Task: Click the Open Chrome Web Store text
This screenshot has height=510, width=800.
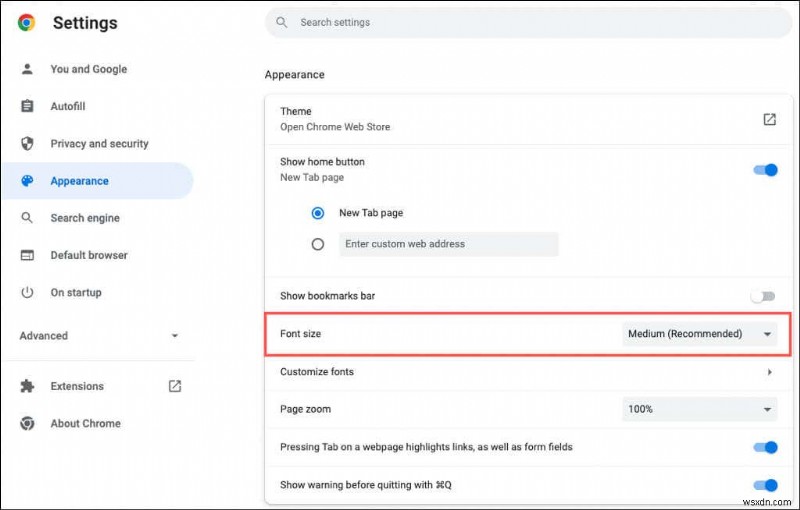Action: [x=335, y=127]
